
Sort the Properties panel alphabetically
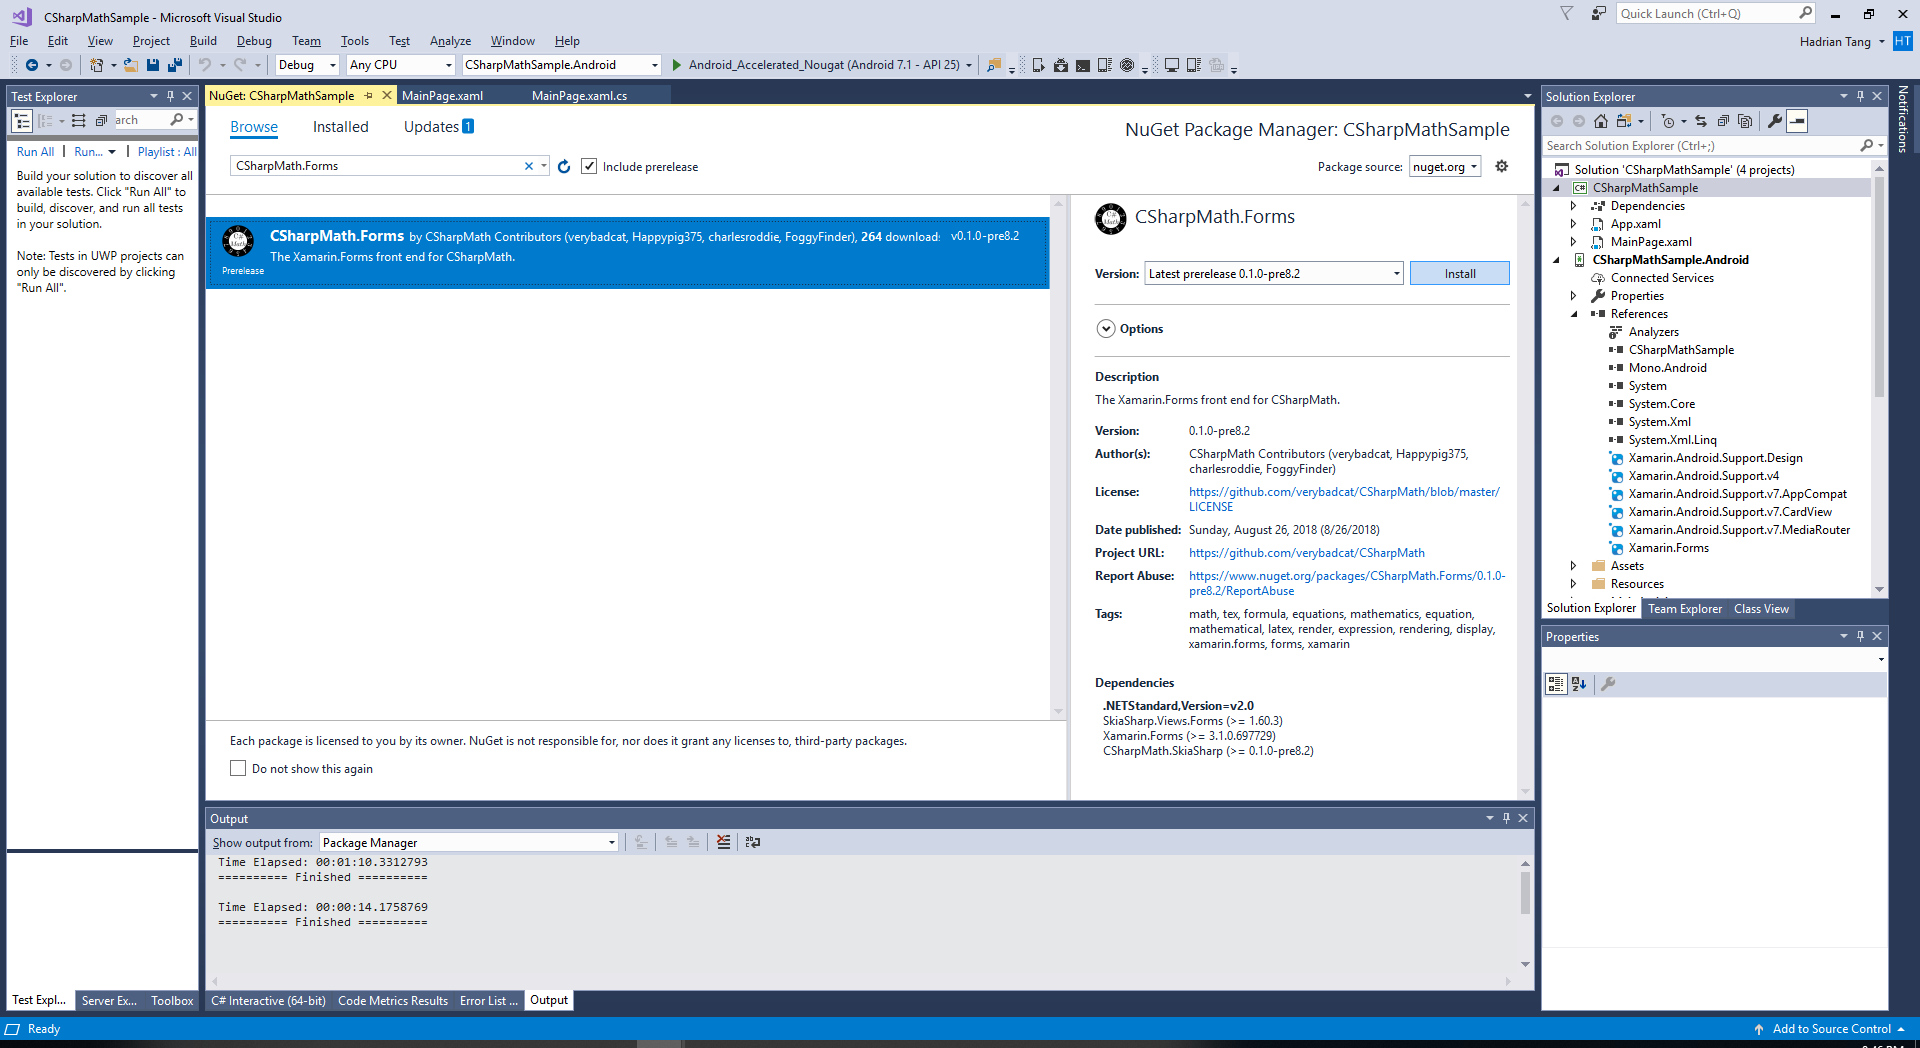1578,684
